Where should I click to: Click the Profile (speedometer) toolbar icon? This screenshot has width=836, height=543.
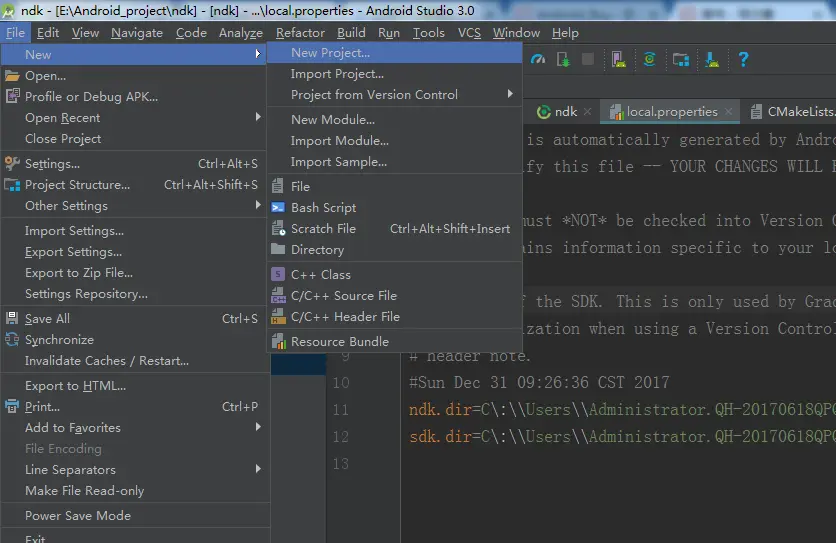[538, 59]
